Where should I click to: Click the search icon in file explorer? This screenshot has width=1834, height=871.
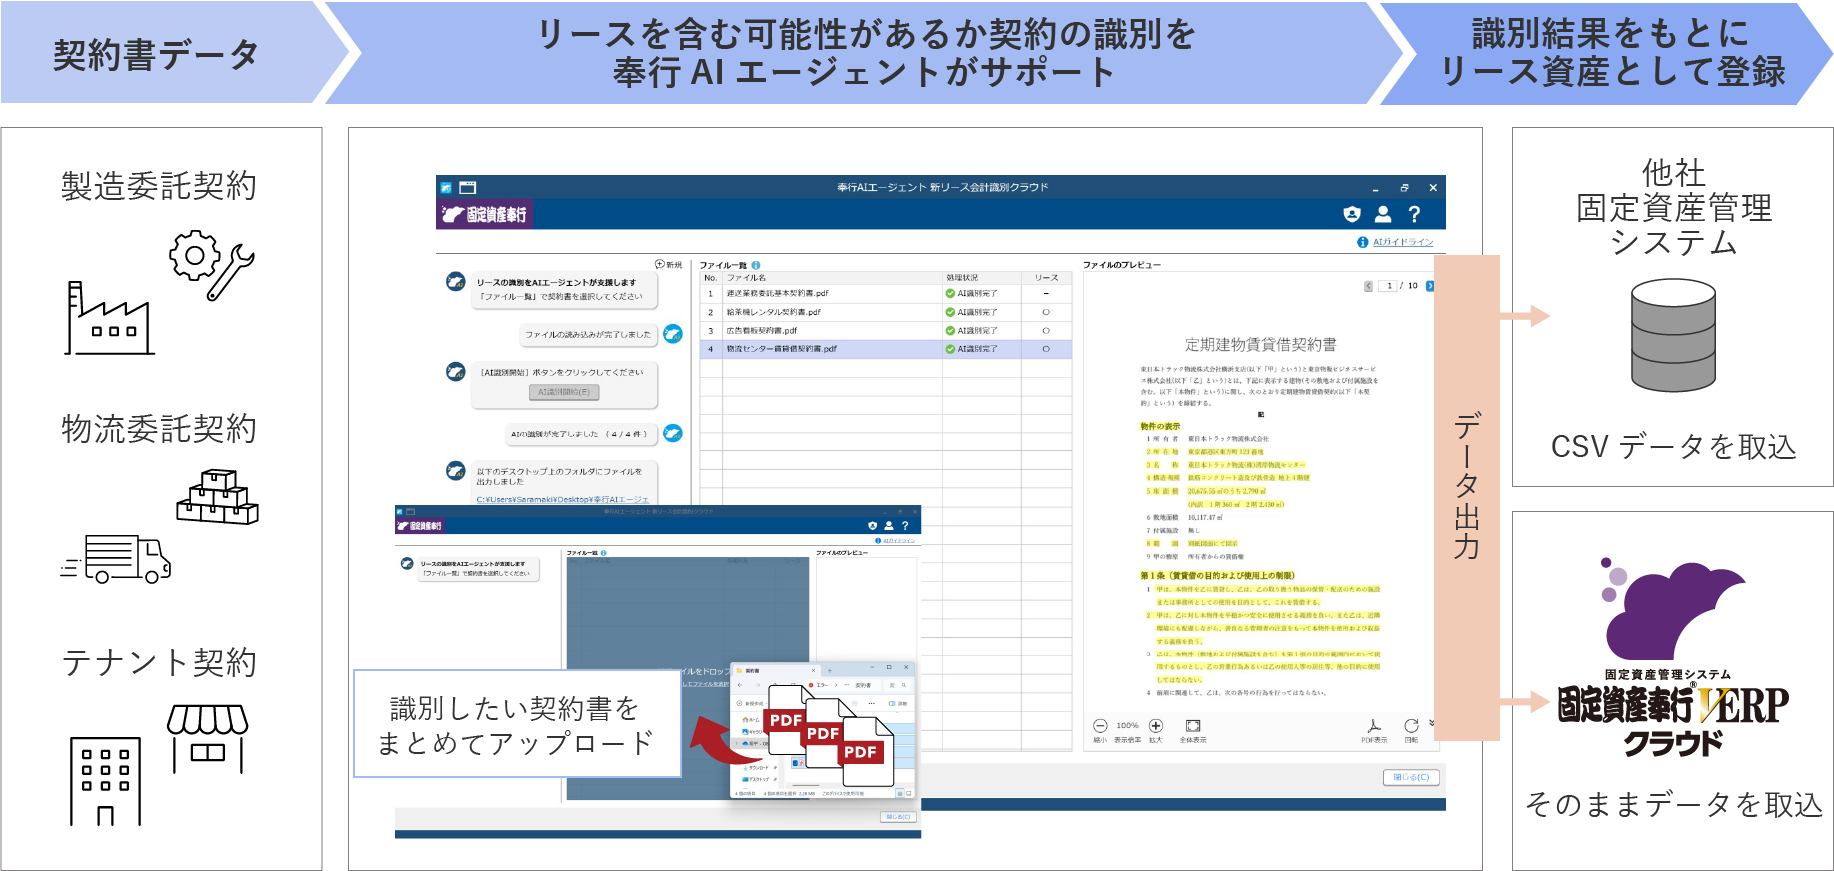tap(903, 685)
